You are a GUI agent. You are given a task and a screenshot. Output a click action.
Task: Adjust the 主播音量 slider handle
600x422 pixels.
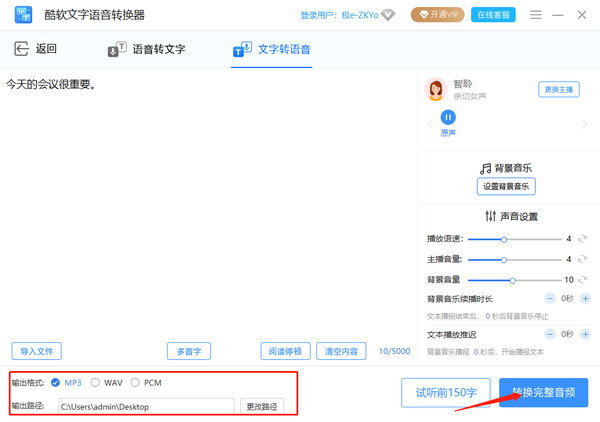[504, 260]
